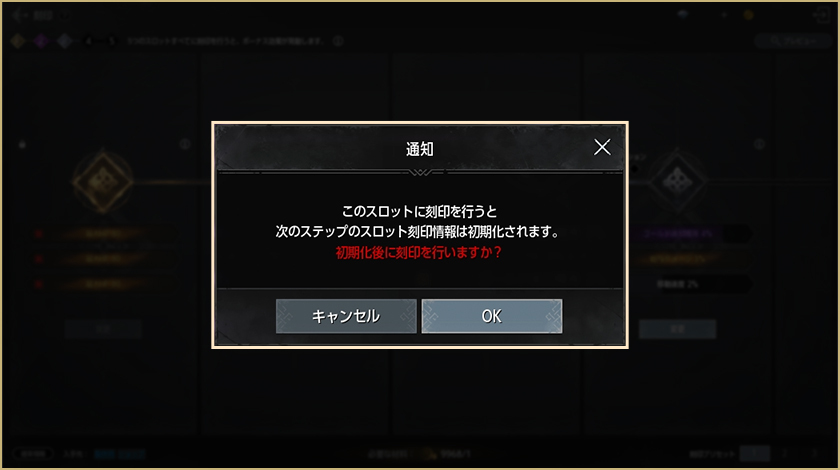The height and width of the screenshot is (470, 840).
Task: Click the gold coin currency icon in the header
Action: (x=748, y=15)
